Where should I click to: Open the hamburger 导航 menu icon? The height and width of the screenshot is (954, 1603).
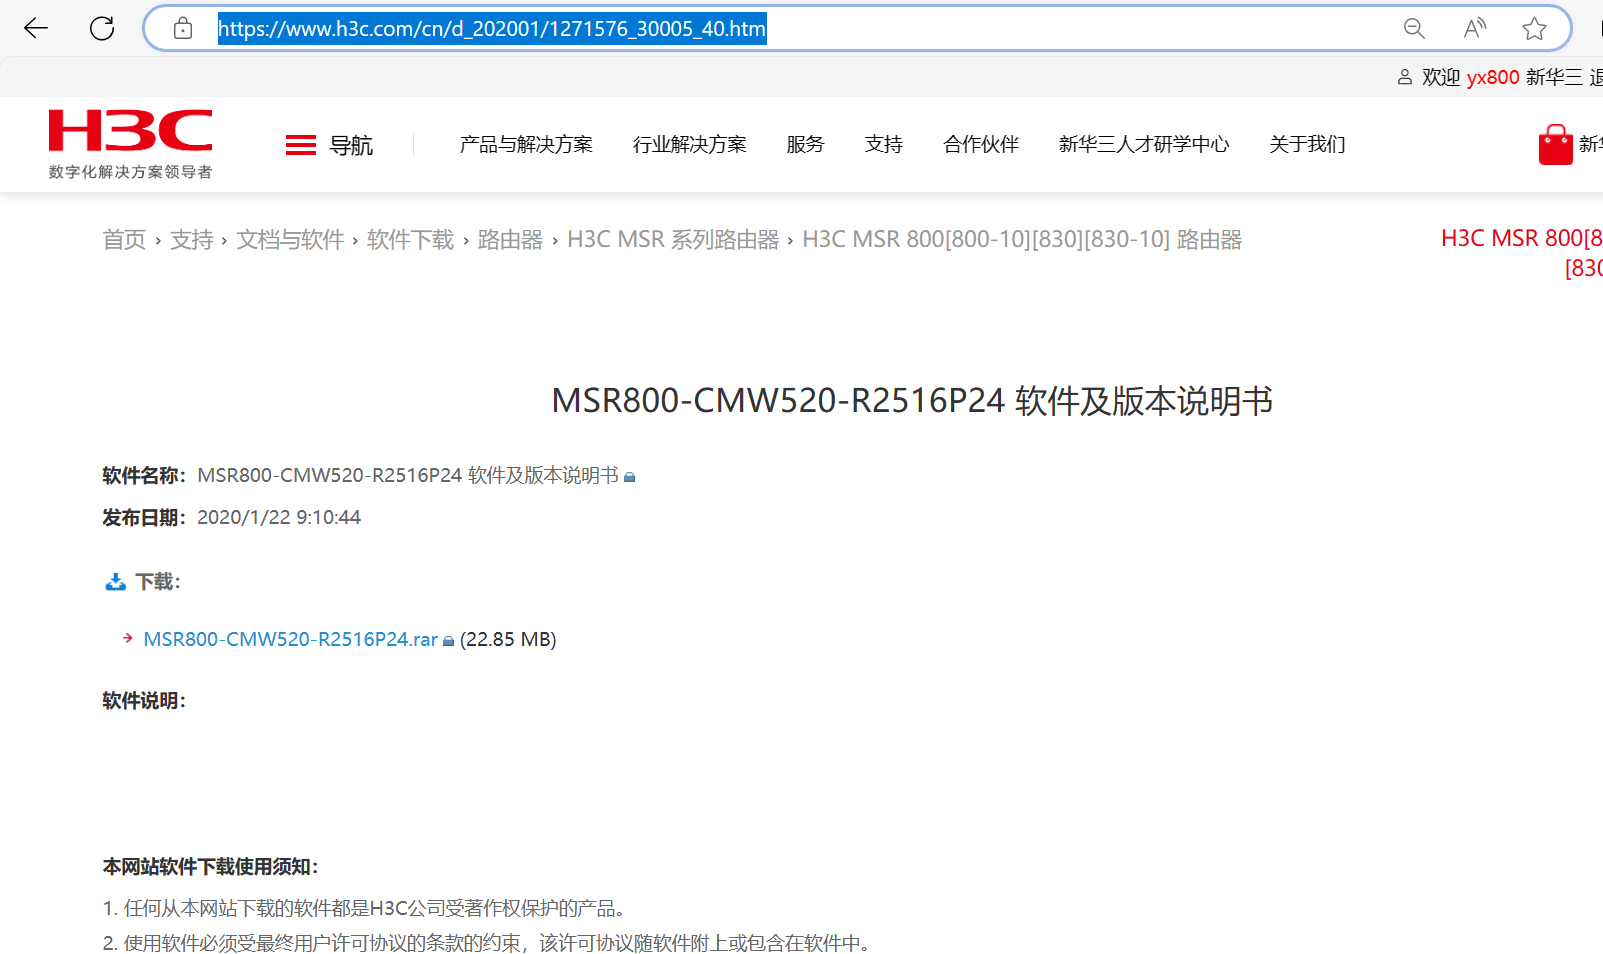[301, 146]
